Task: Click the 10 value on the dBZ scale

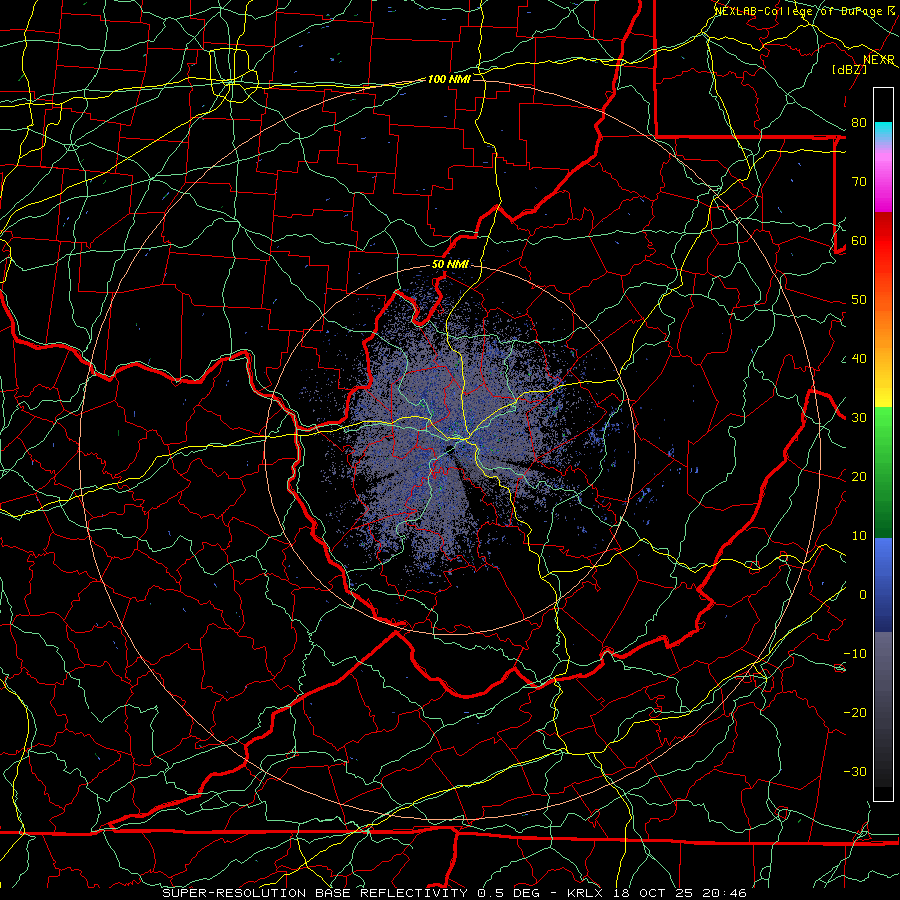Action: pyautogui.click(x=859, y=536)
